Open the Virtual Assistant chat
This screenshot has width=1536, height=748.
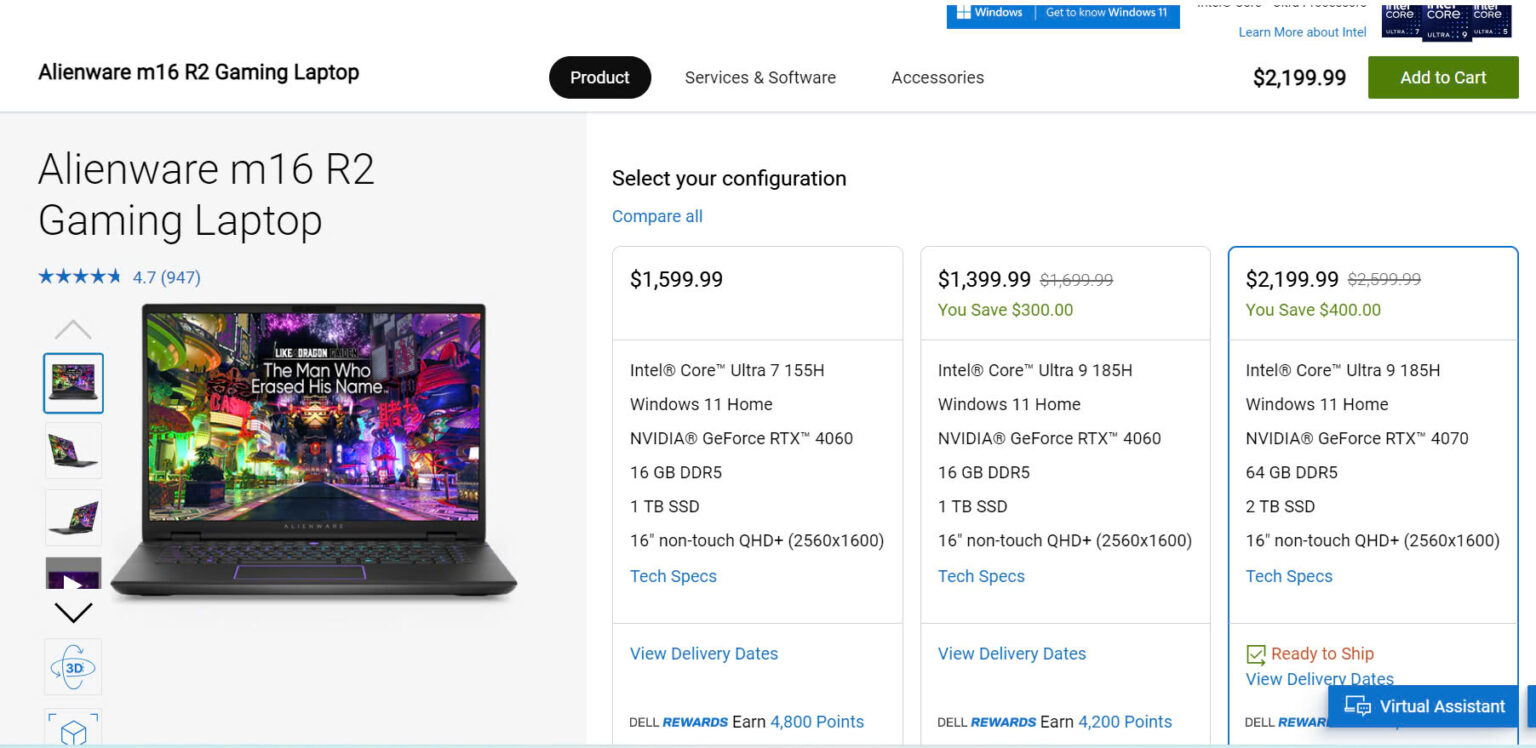pos(1422,706)
